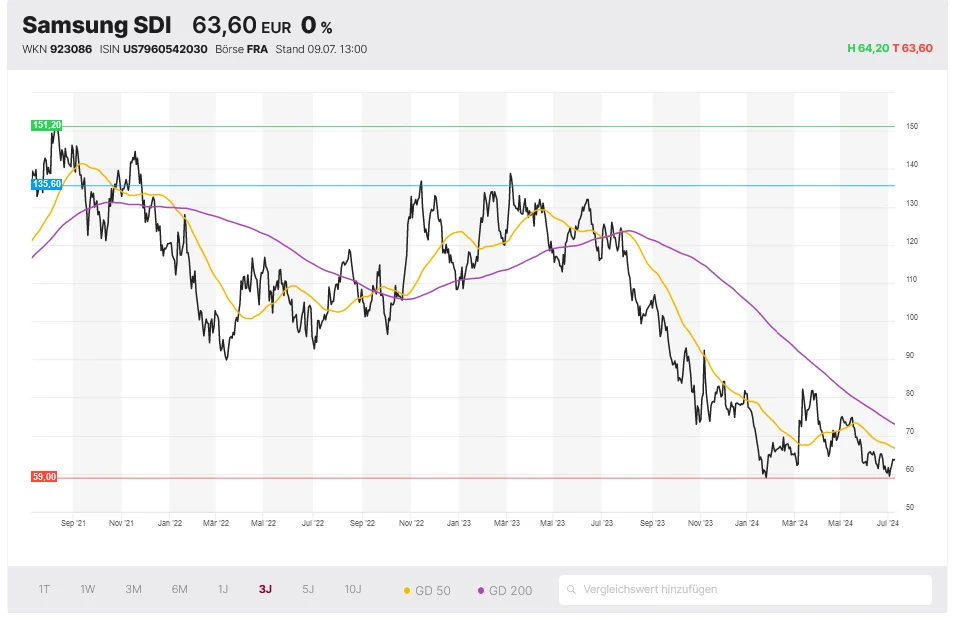
Task: Click the blue 135,60 price label
Action: pos(47,184)
